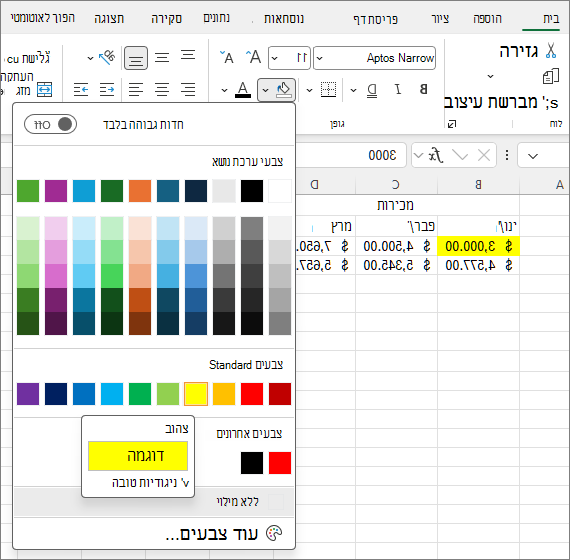The width and height of the screenshot is (570, 560).
Task: Select dark red standard color swatch
Action: 280,394
